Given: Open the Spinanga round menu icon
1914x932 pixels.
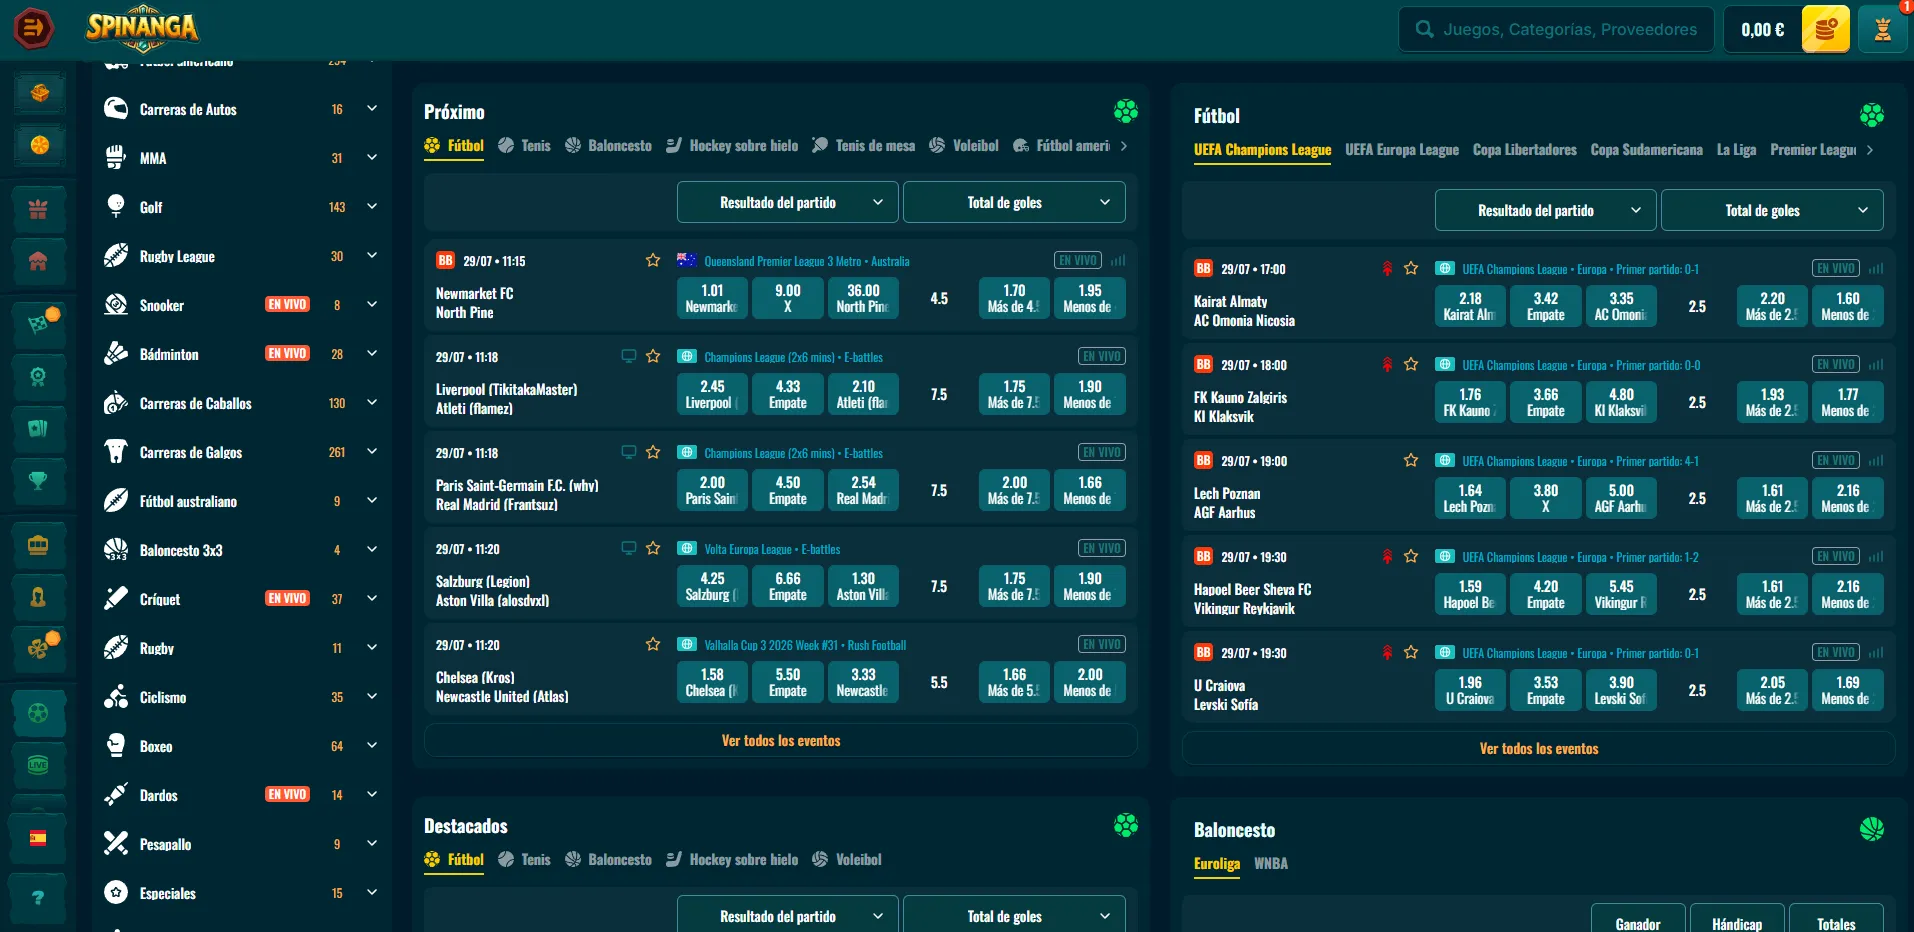Looking at the screenshot, I should 33,28.
